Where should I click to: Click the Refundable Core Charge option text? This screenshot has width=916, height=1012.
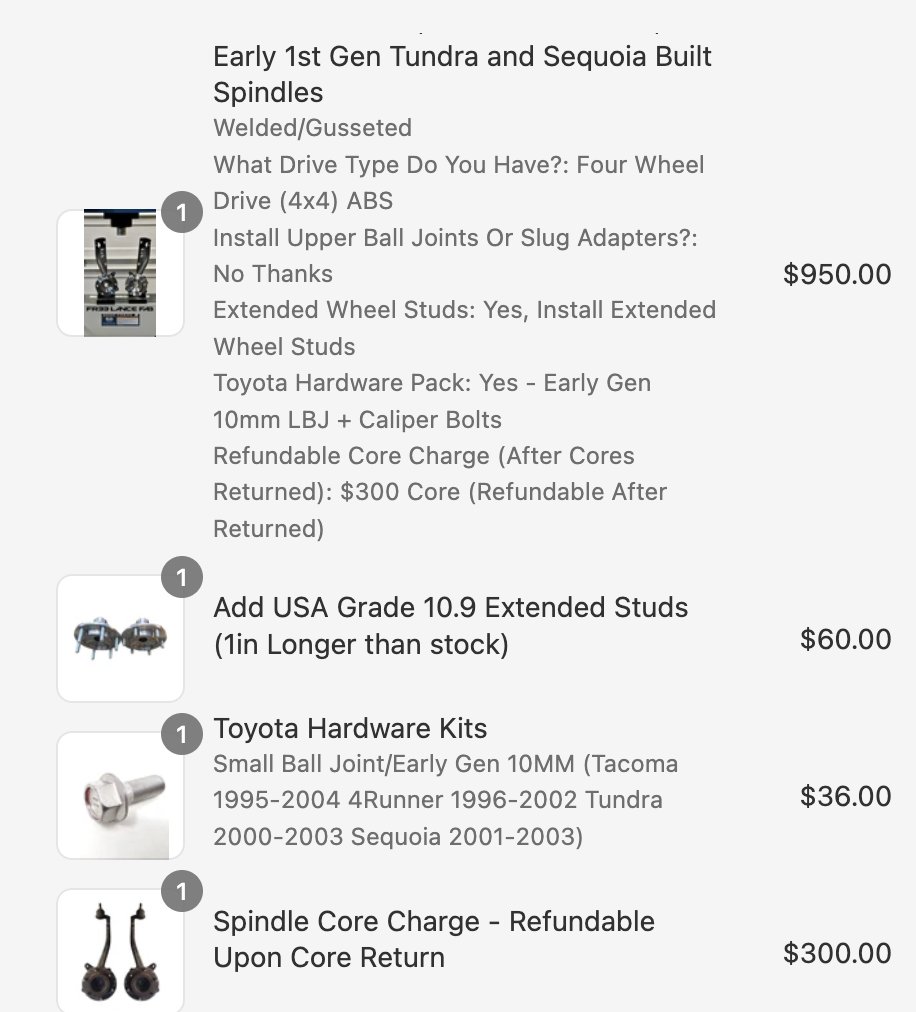click(440, 492)
